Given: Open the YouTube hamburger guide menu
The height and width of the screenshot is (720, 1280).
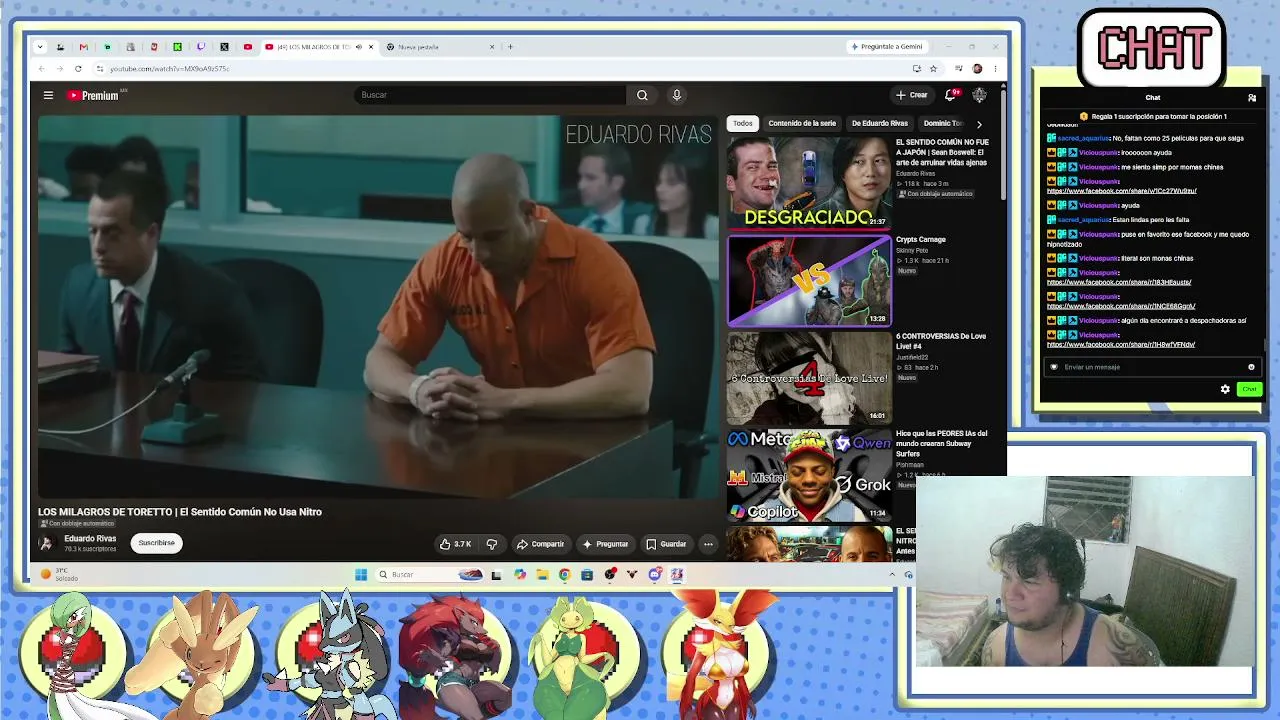Looking at the screenshot, I should tap(48, 95).
